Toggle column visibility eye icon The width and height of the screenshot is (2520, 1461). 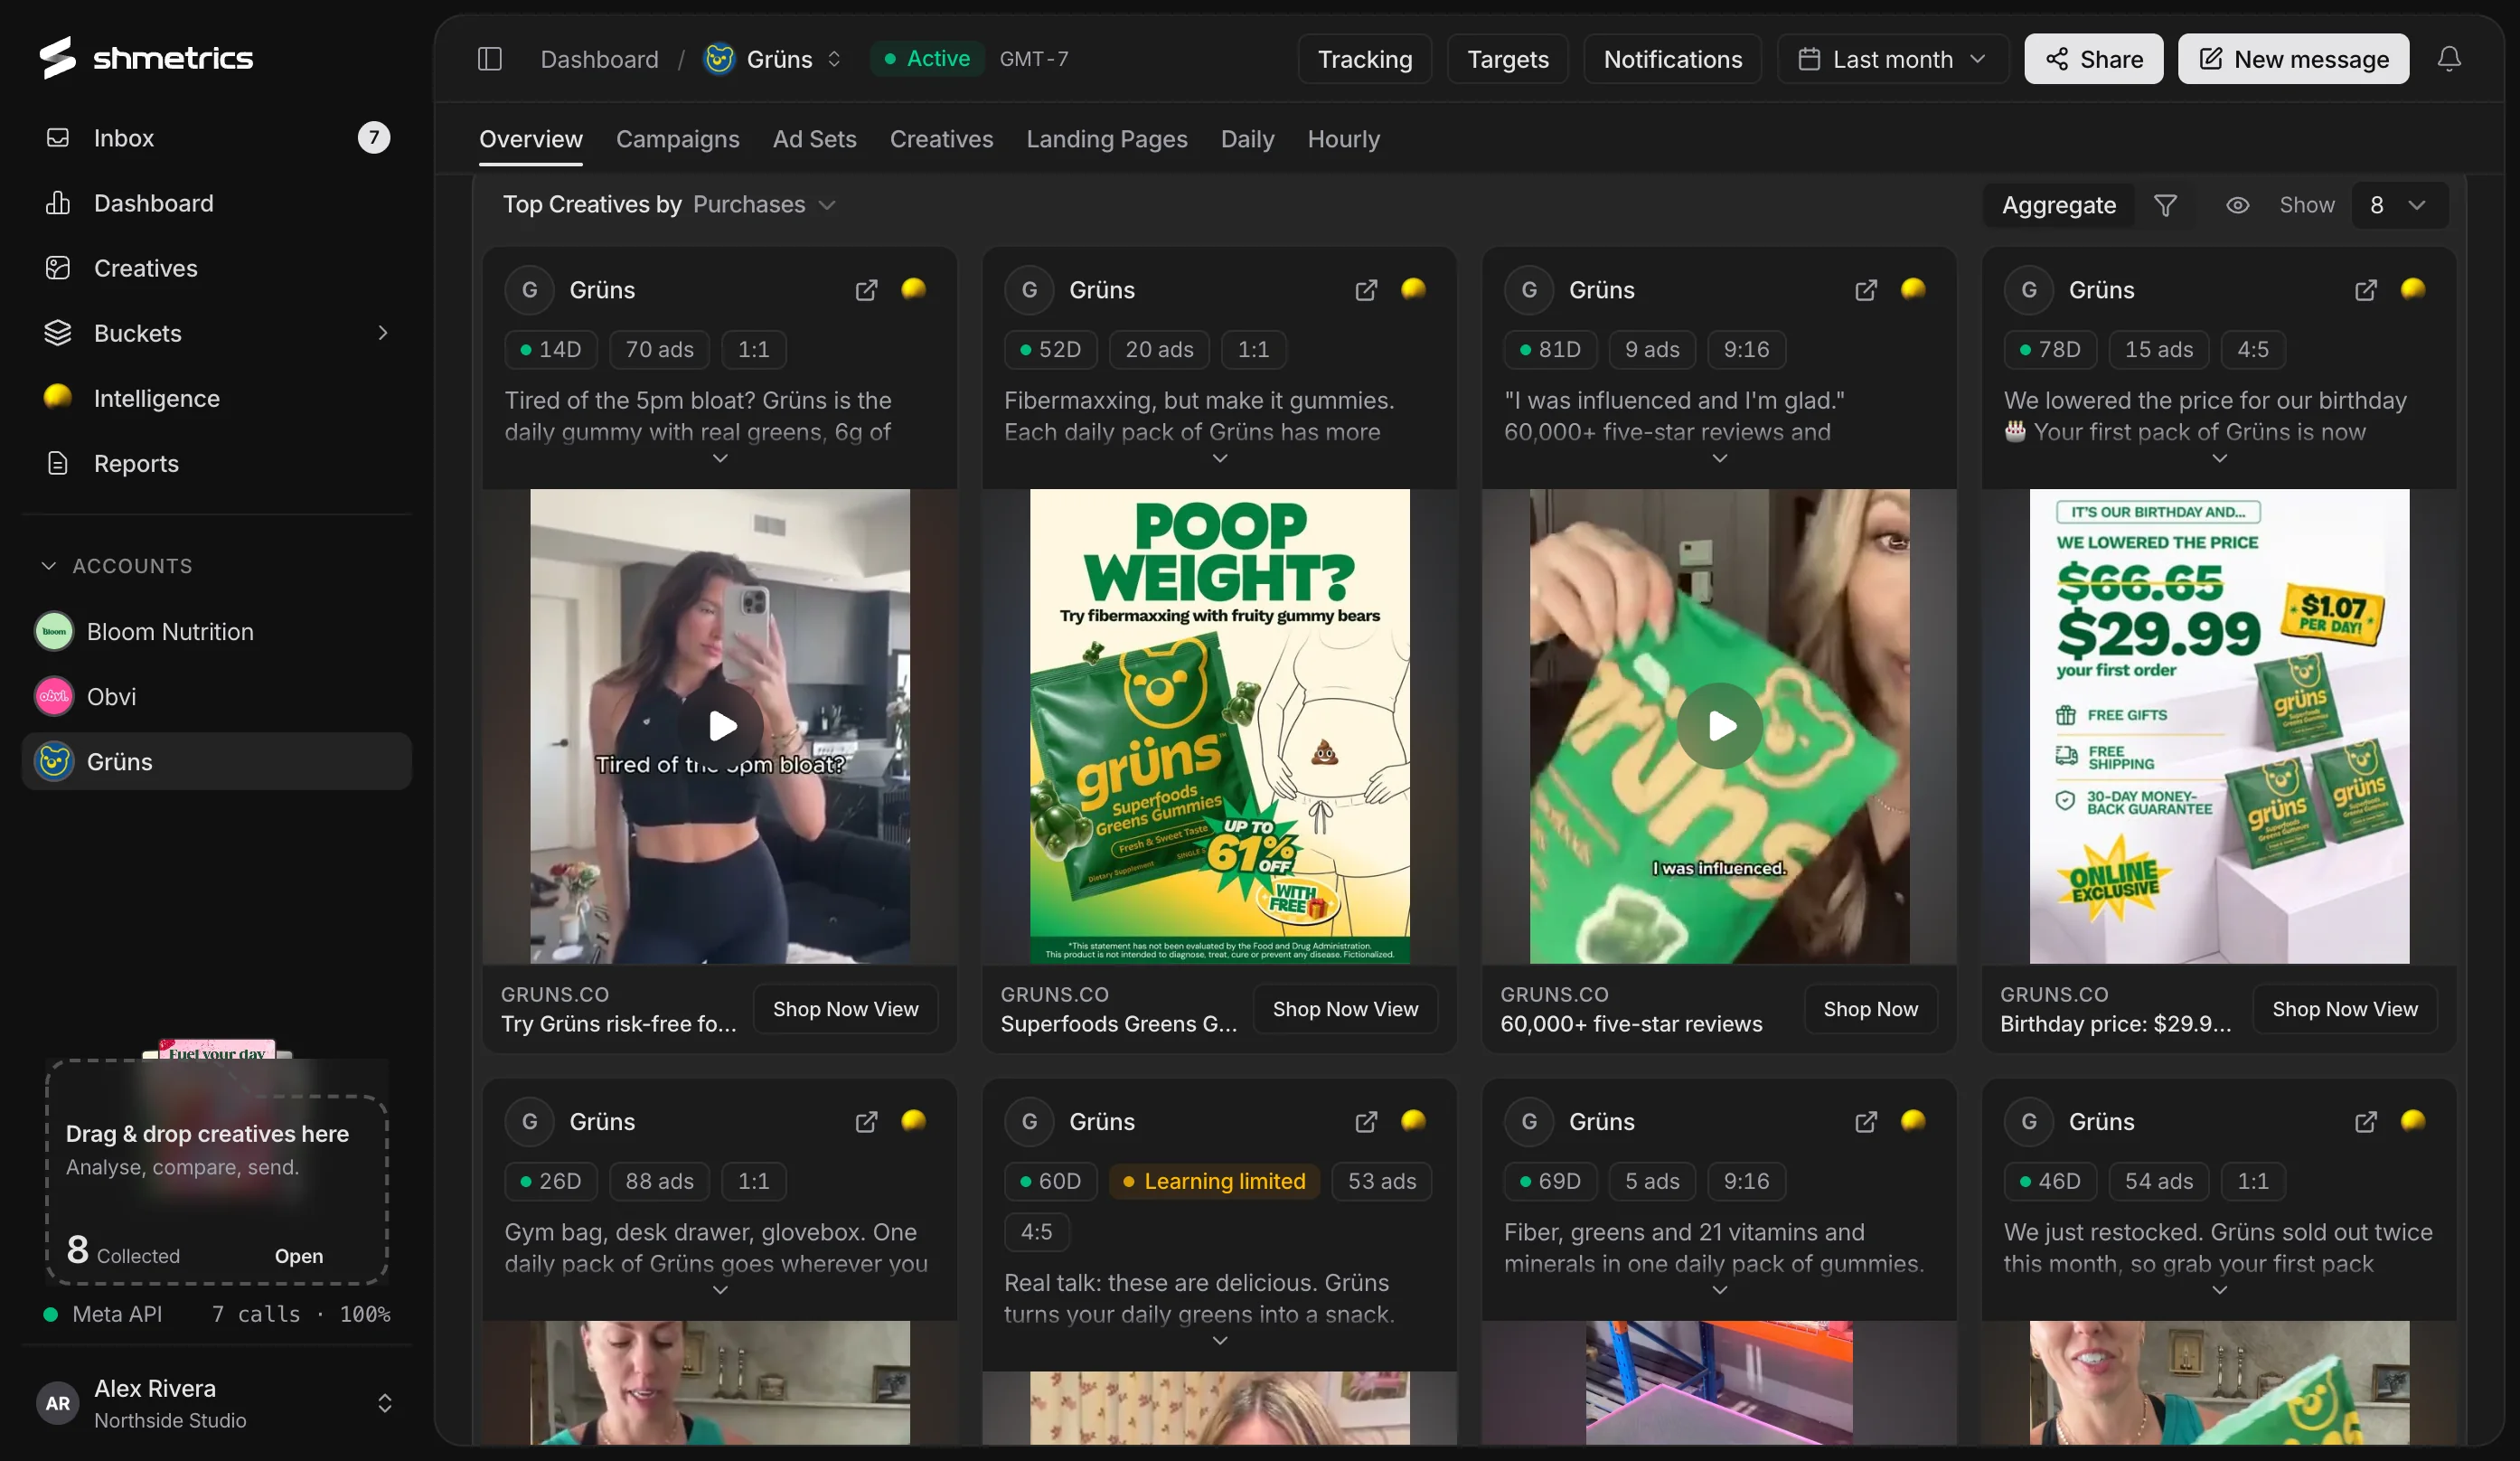[x=2237, y=205]
